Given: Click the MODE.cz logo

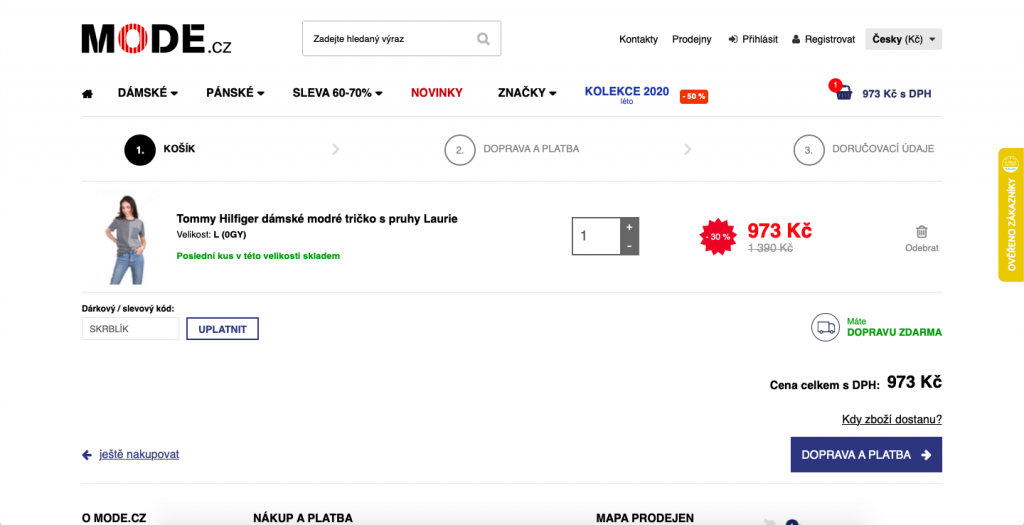Looking at the screenshot, I should [156, 39].
